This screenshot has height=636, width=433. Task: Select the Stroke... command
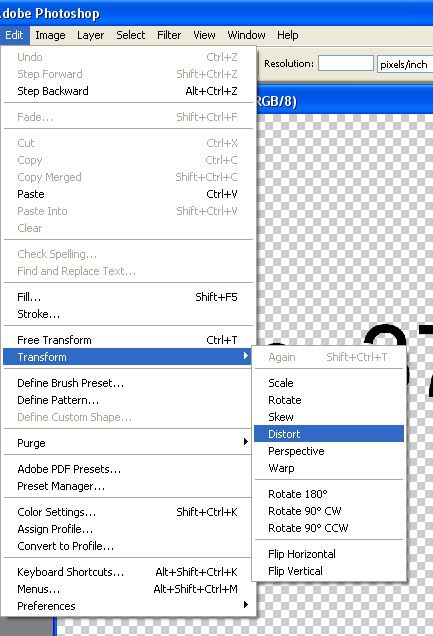click(x=129, y=314)
